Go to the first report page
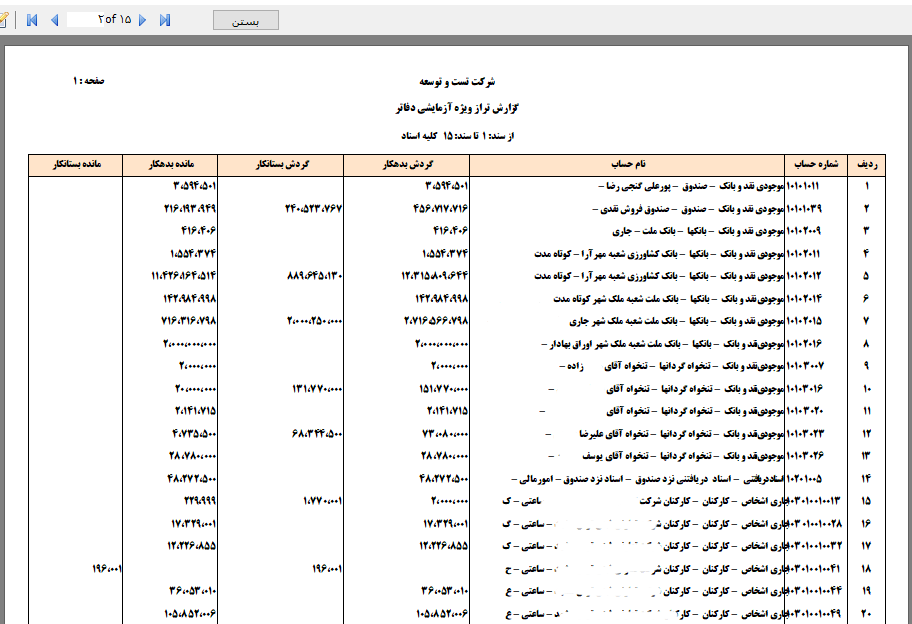Screen dimensions: 912x624 pyautogui.click(x=32, y=20)
